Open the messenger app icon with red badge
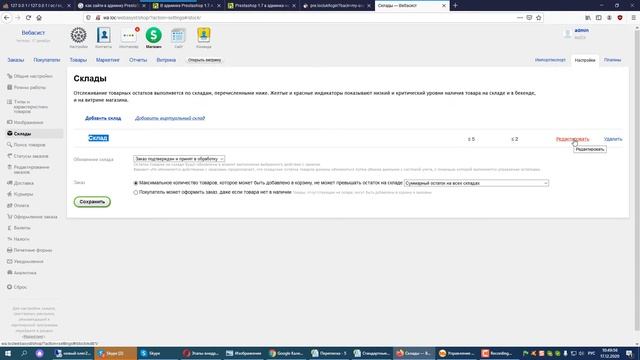This screenshot has width=640, height=360. [x=129, y=36]
